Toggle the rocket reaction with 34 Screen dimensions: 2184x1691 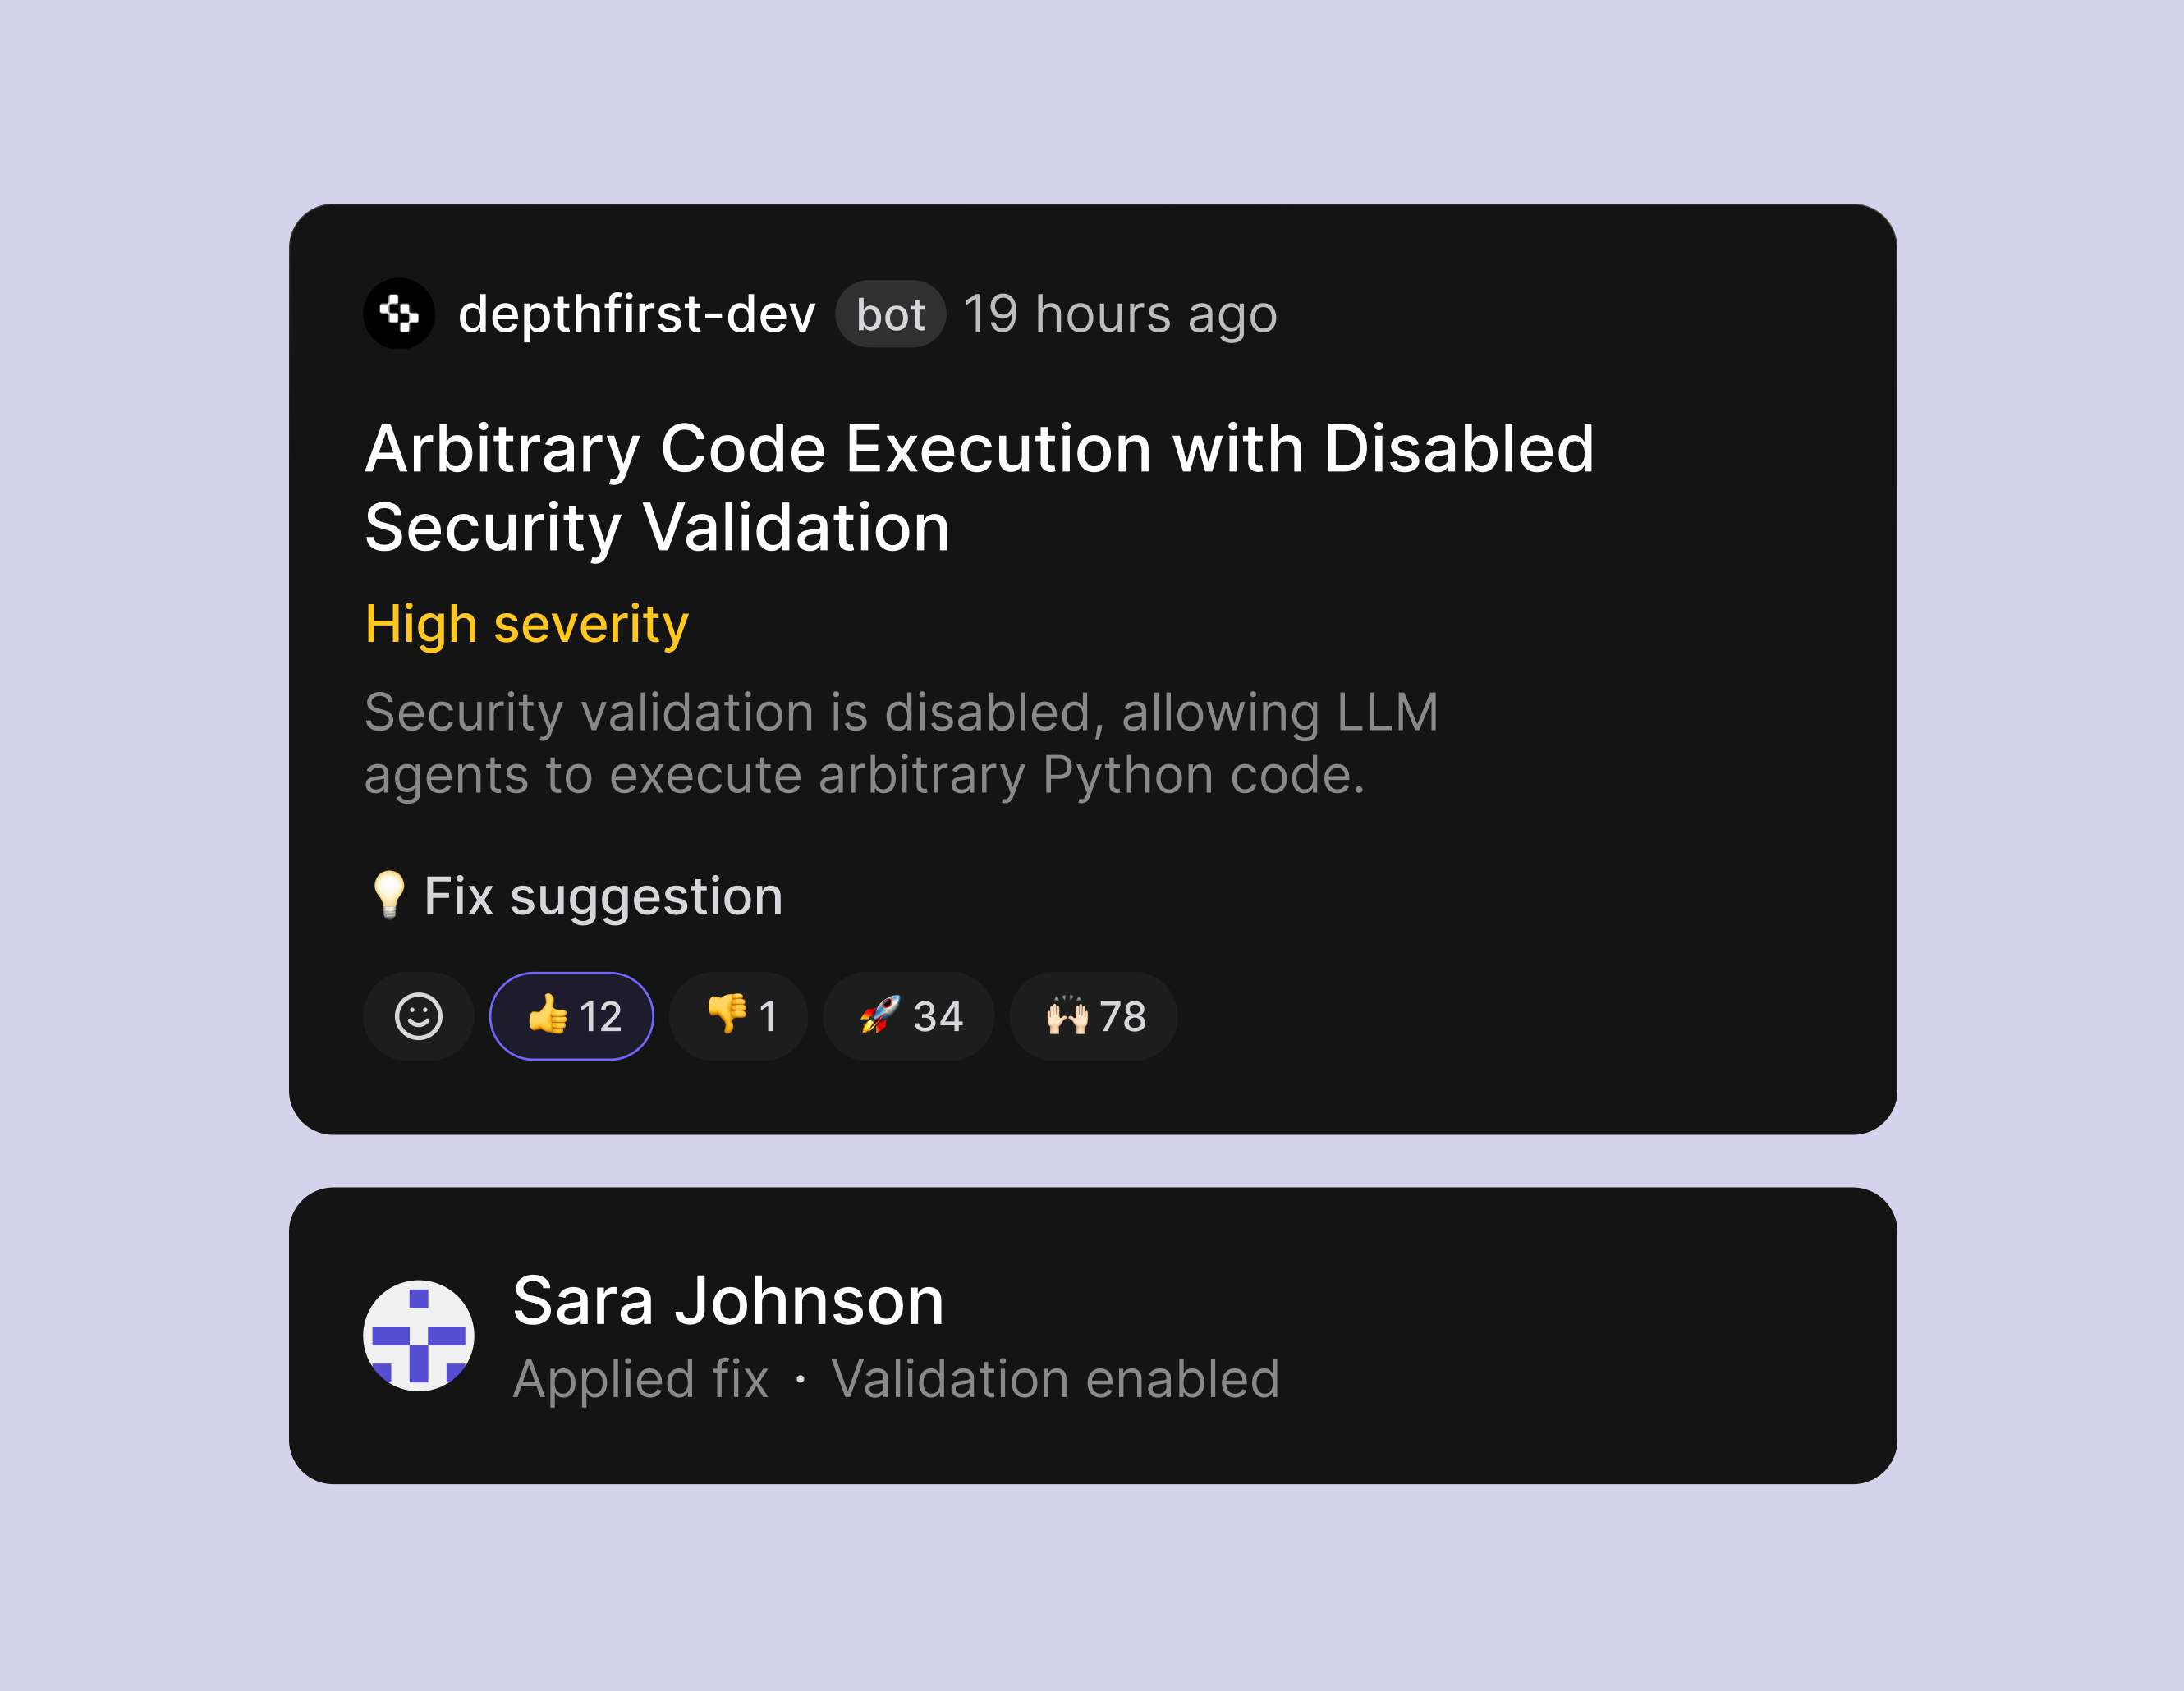click(908, 1016)
